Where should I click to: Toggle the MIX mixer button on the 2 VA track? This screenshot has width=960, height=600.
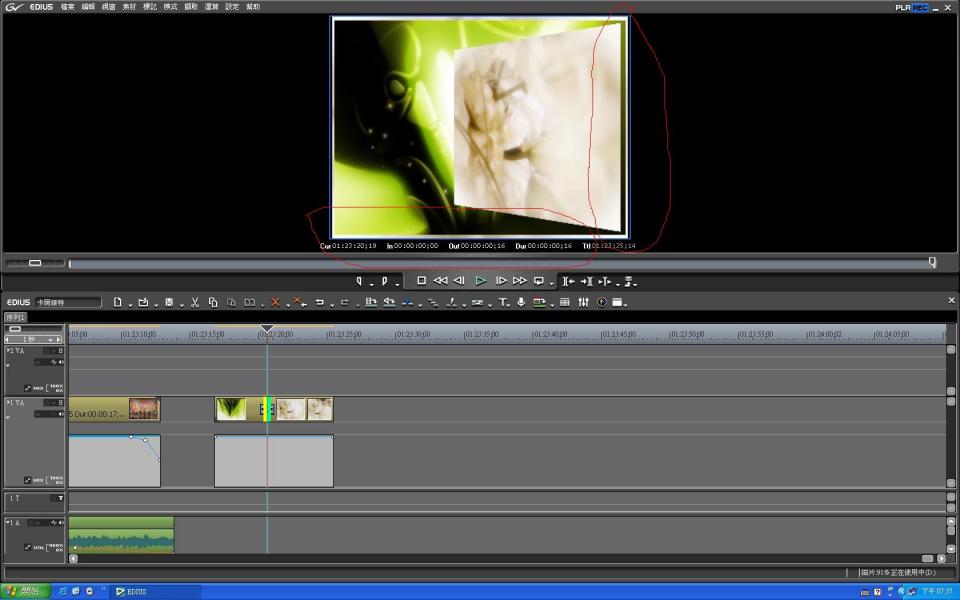click(36, 388)
